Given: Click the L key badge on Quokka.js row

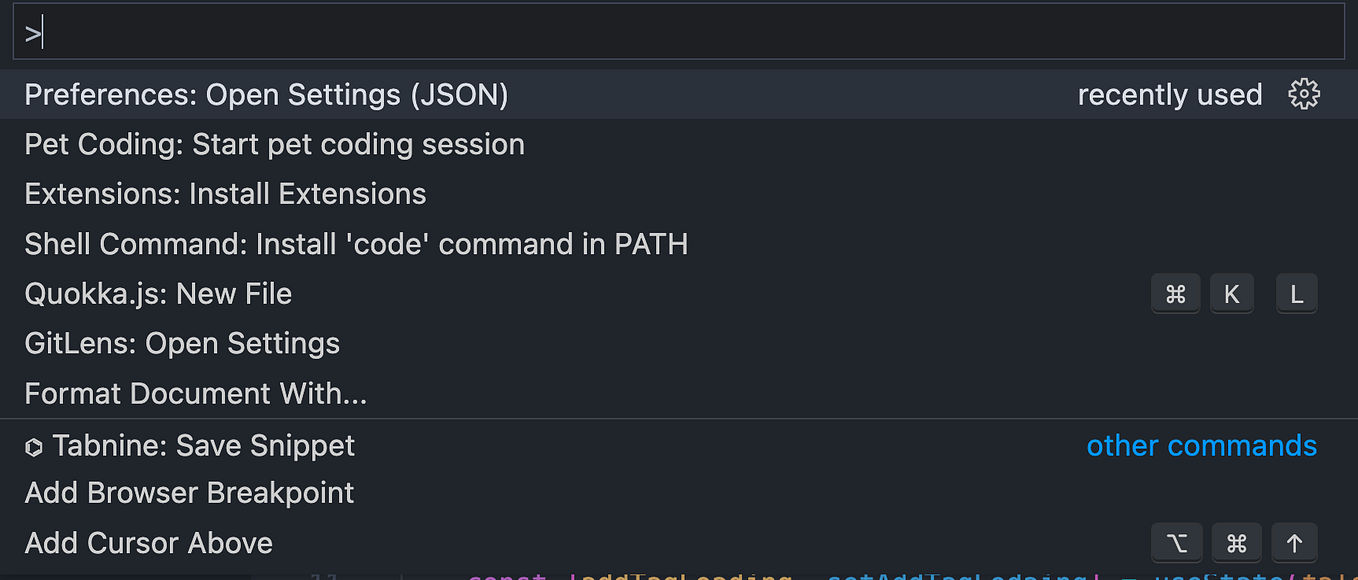Looking at the screenshot, I should [1296, 293].
